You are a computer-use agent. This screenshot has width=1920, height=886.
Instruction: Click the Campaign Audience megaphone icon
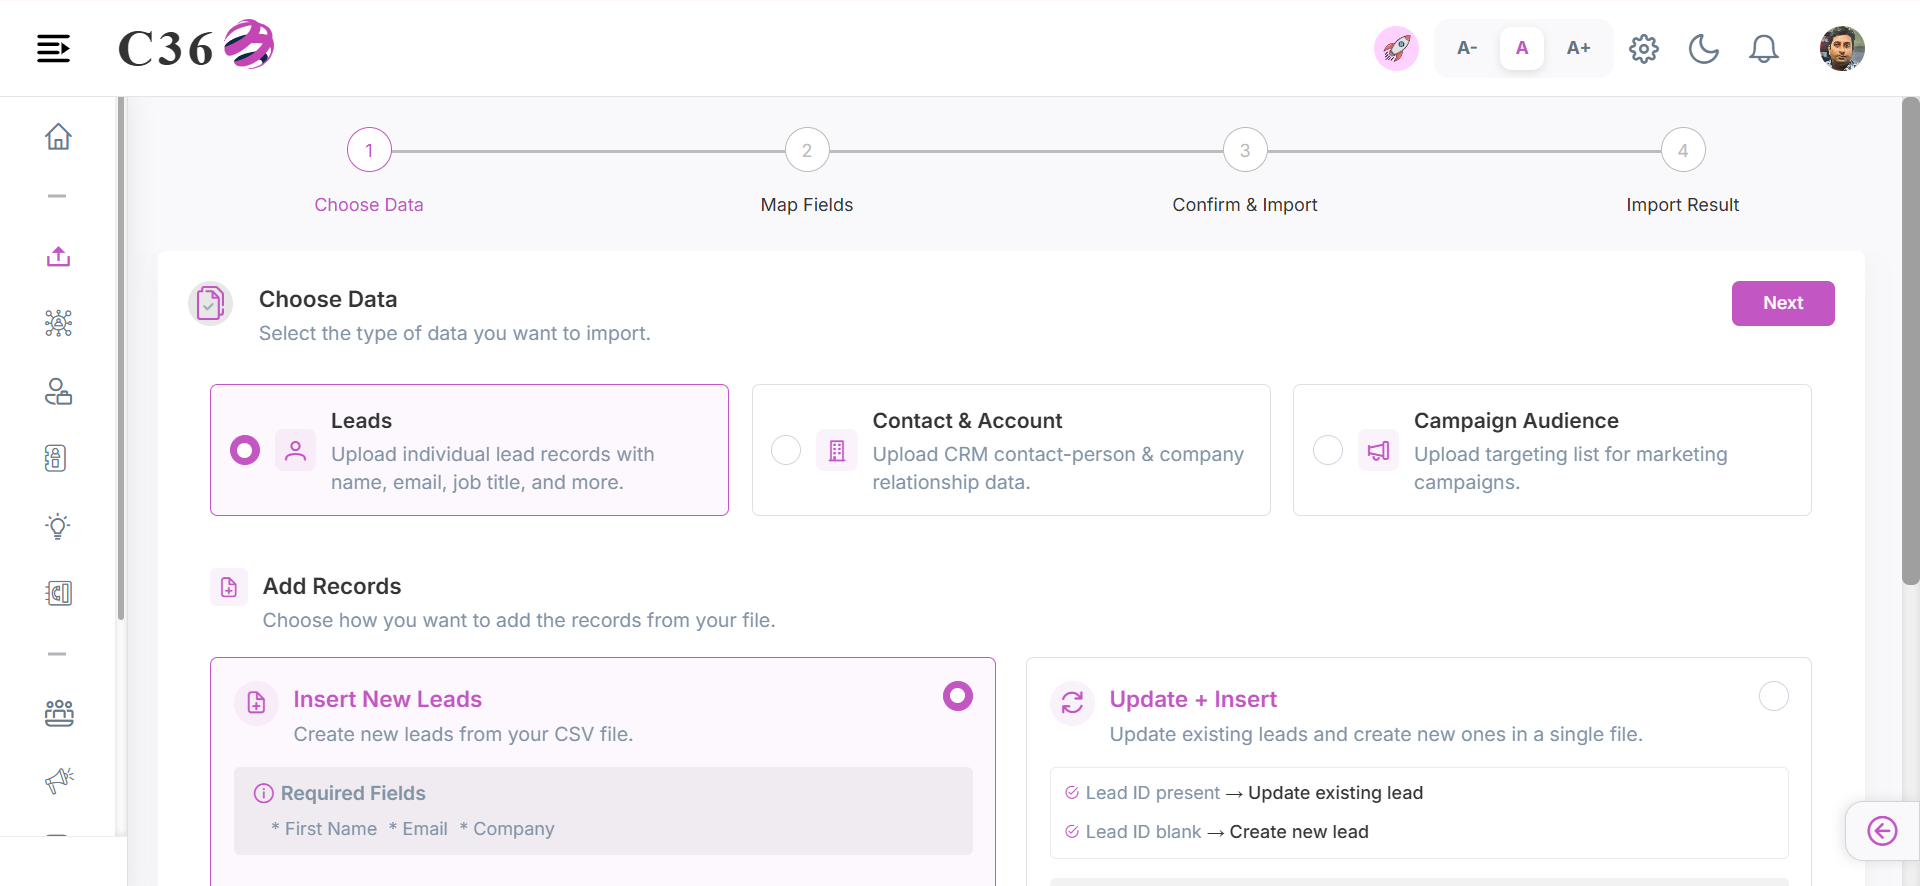(x=1378, y=451)
